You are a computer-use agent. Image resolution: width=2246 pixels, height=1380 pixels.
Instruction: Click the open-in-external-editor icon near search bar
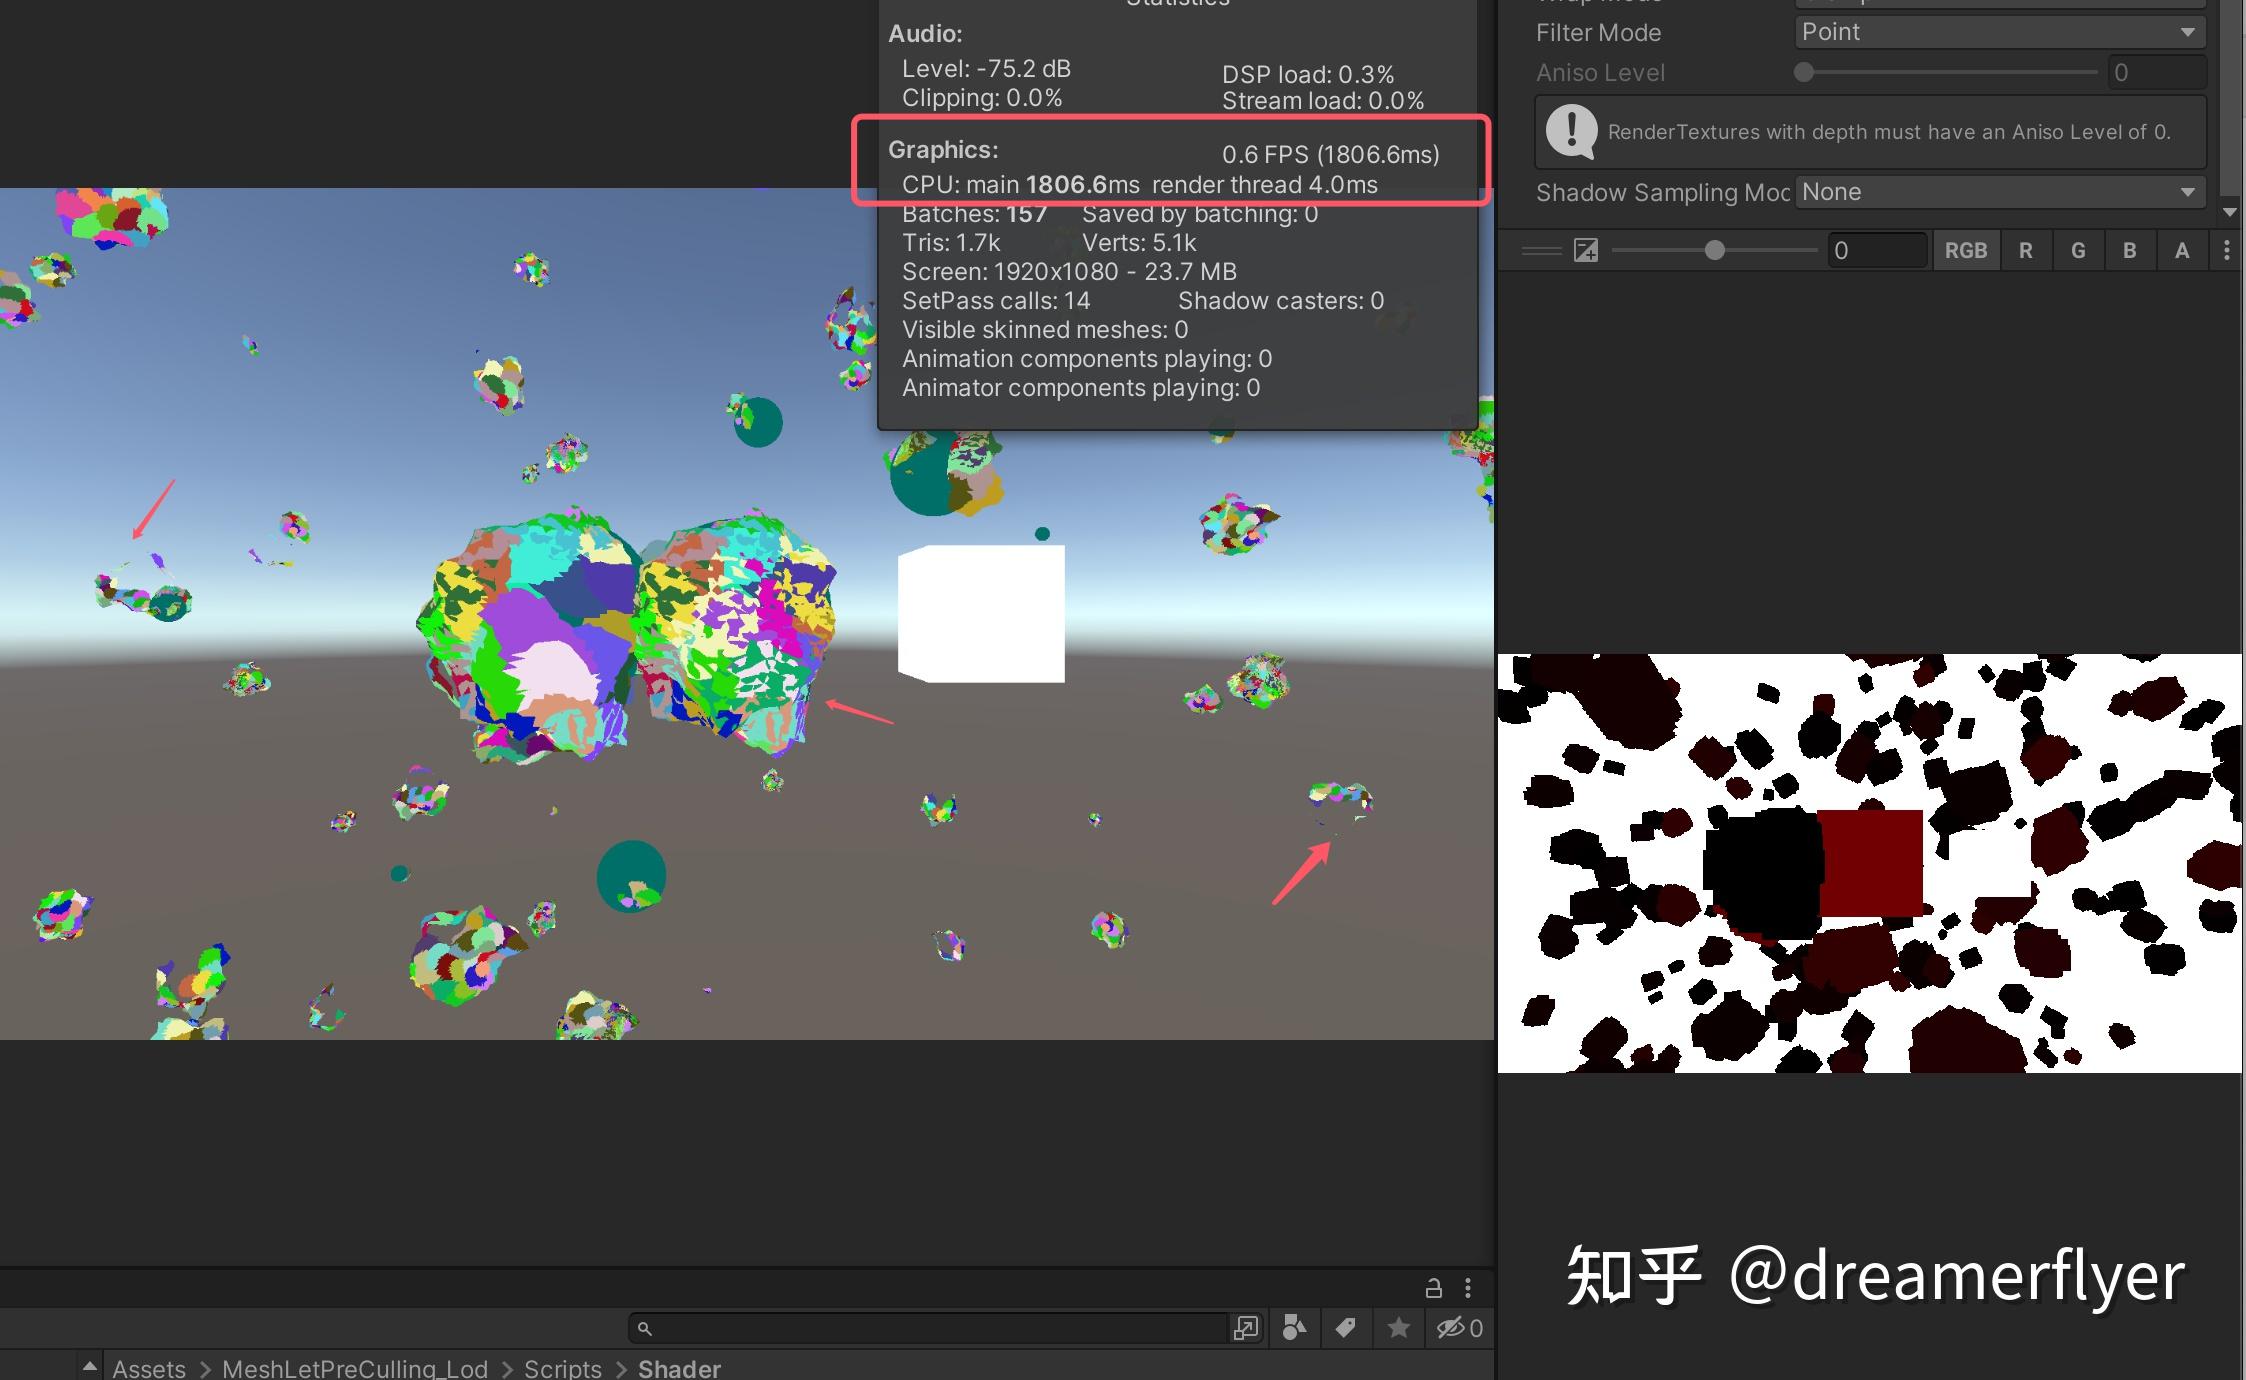click(x=1246, y=1328)
